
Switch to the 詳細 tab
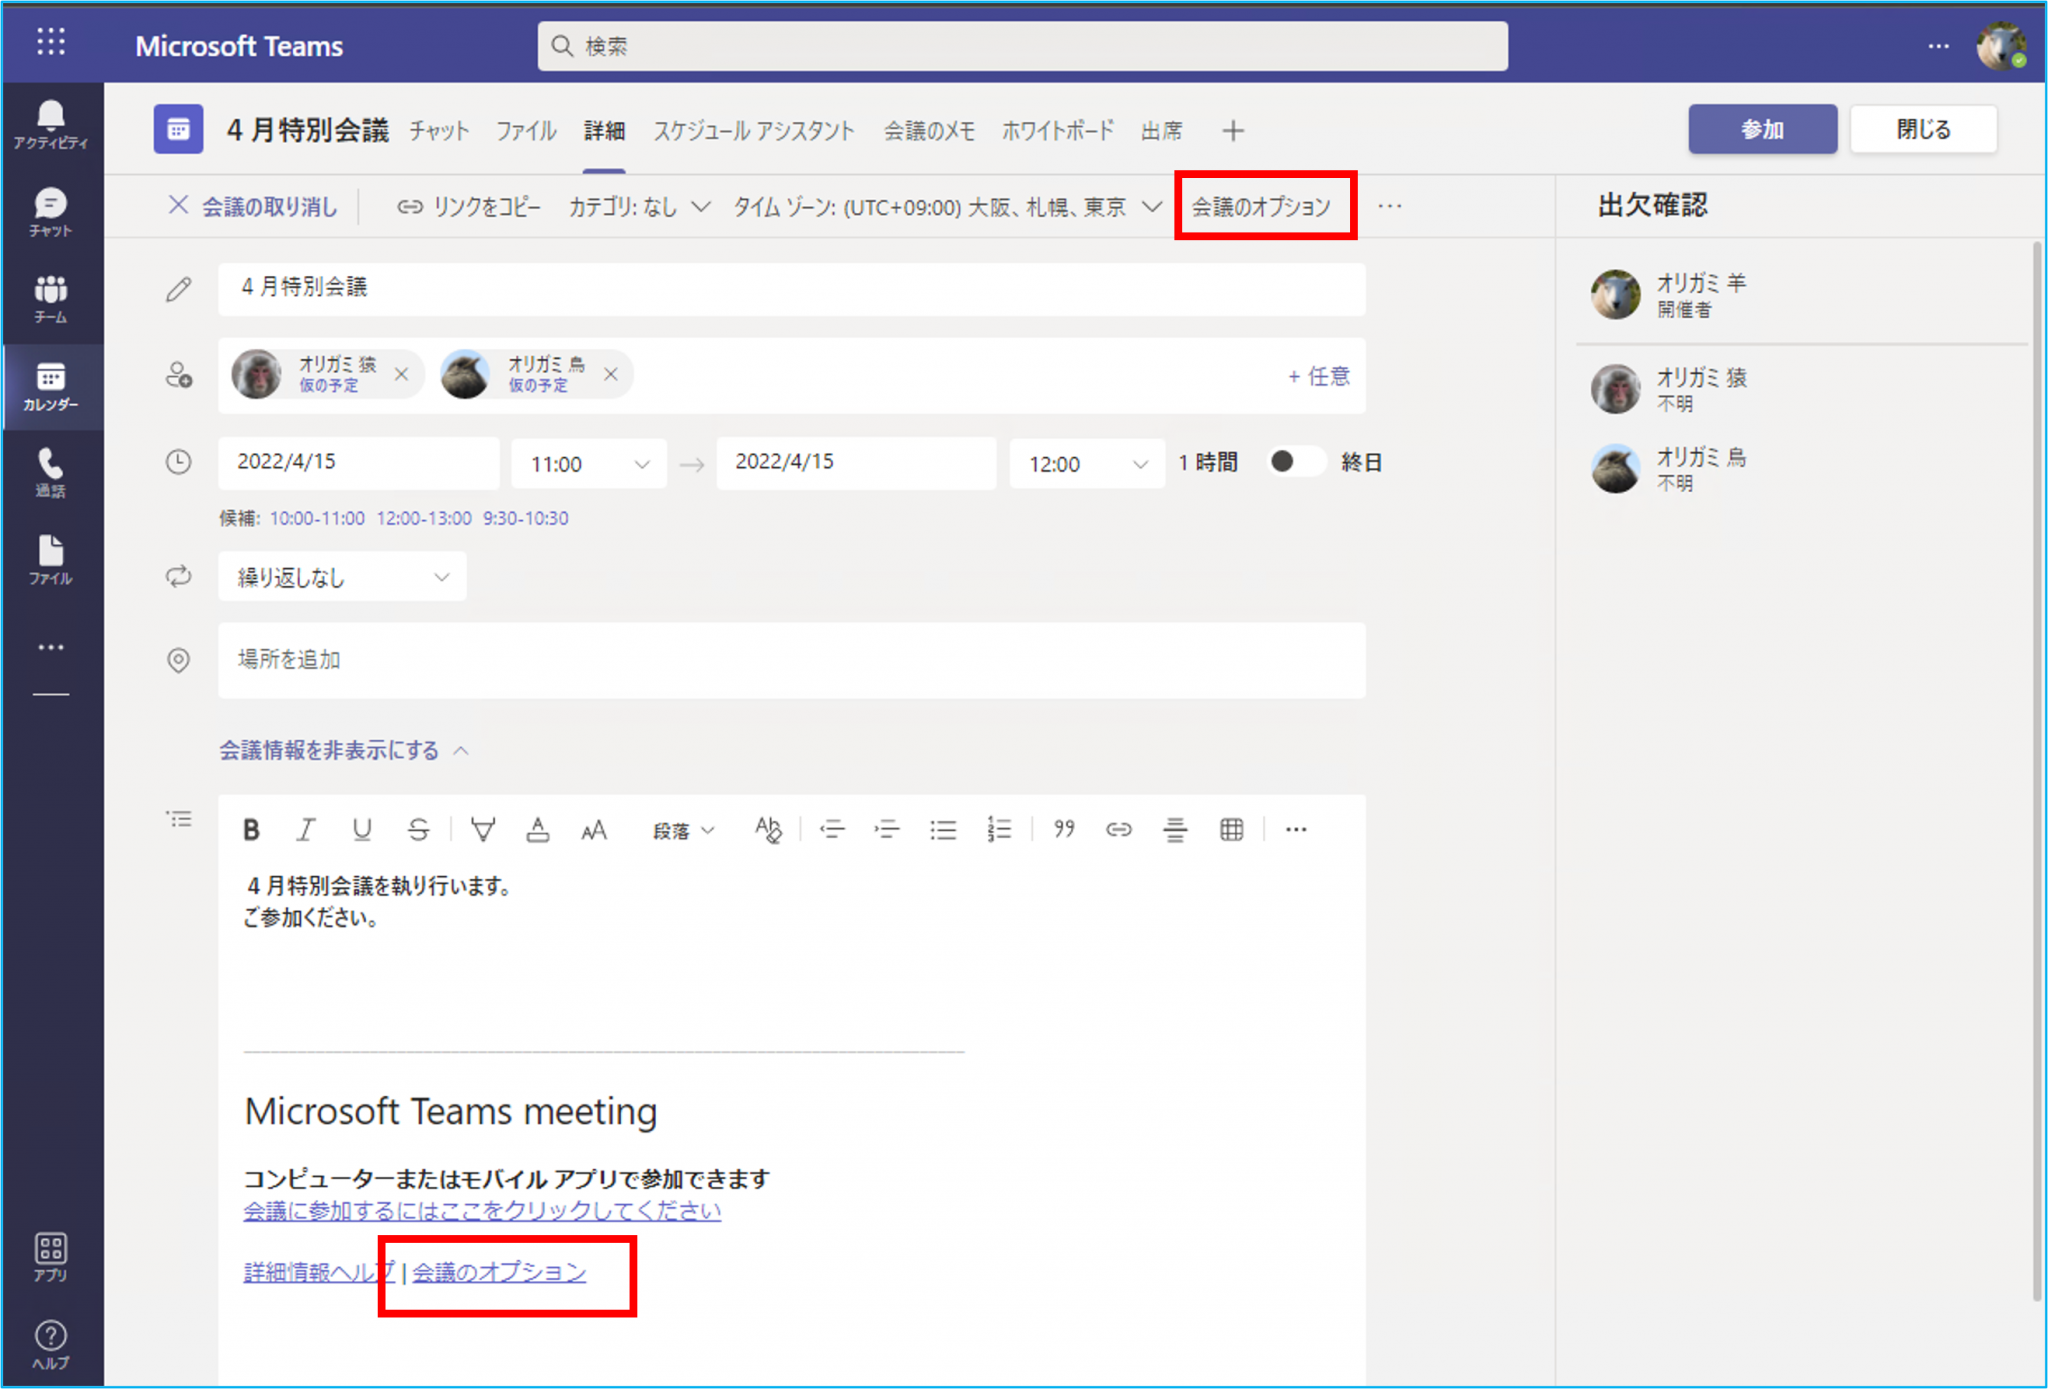point(605,130)
